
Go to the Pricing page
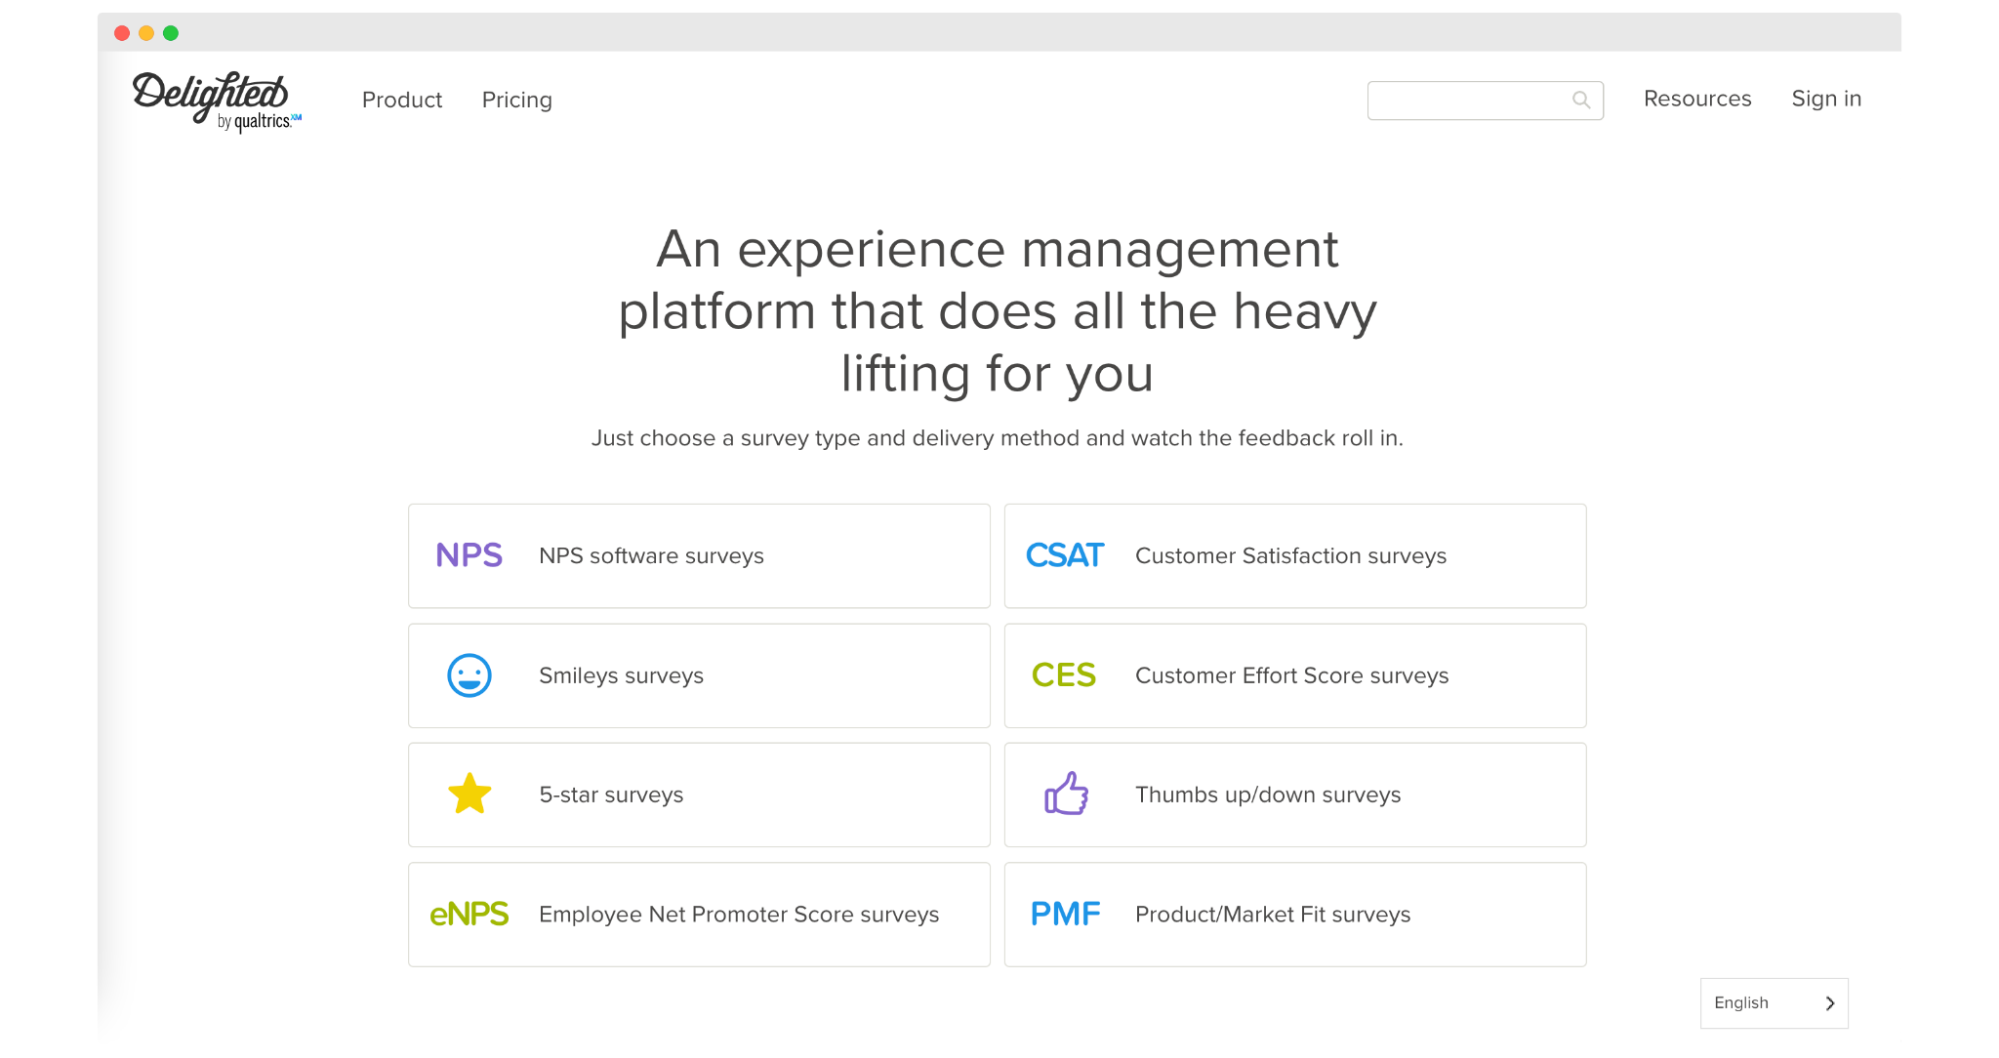click(x=517, y=100)
